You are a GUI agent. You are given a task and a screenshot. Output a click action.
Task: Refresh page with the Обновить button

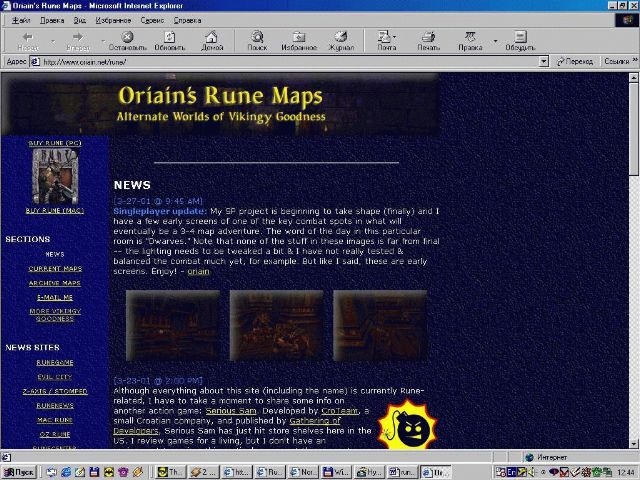(169, 41)
